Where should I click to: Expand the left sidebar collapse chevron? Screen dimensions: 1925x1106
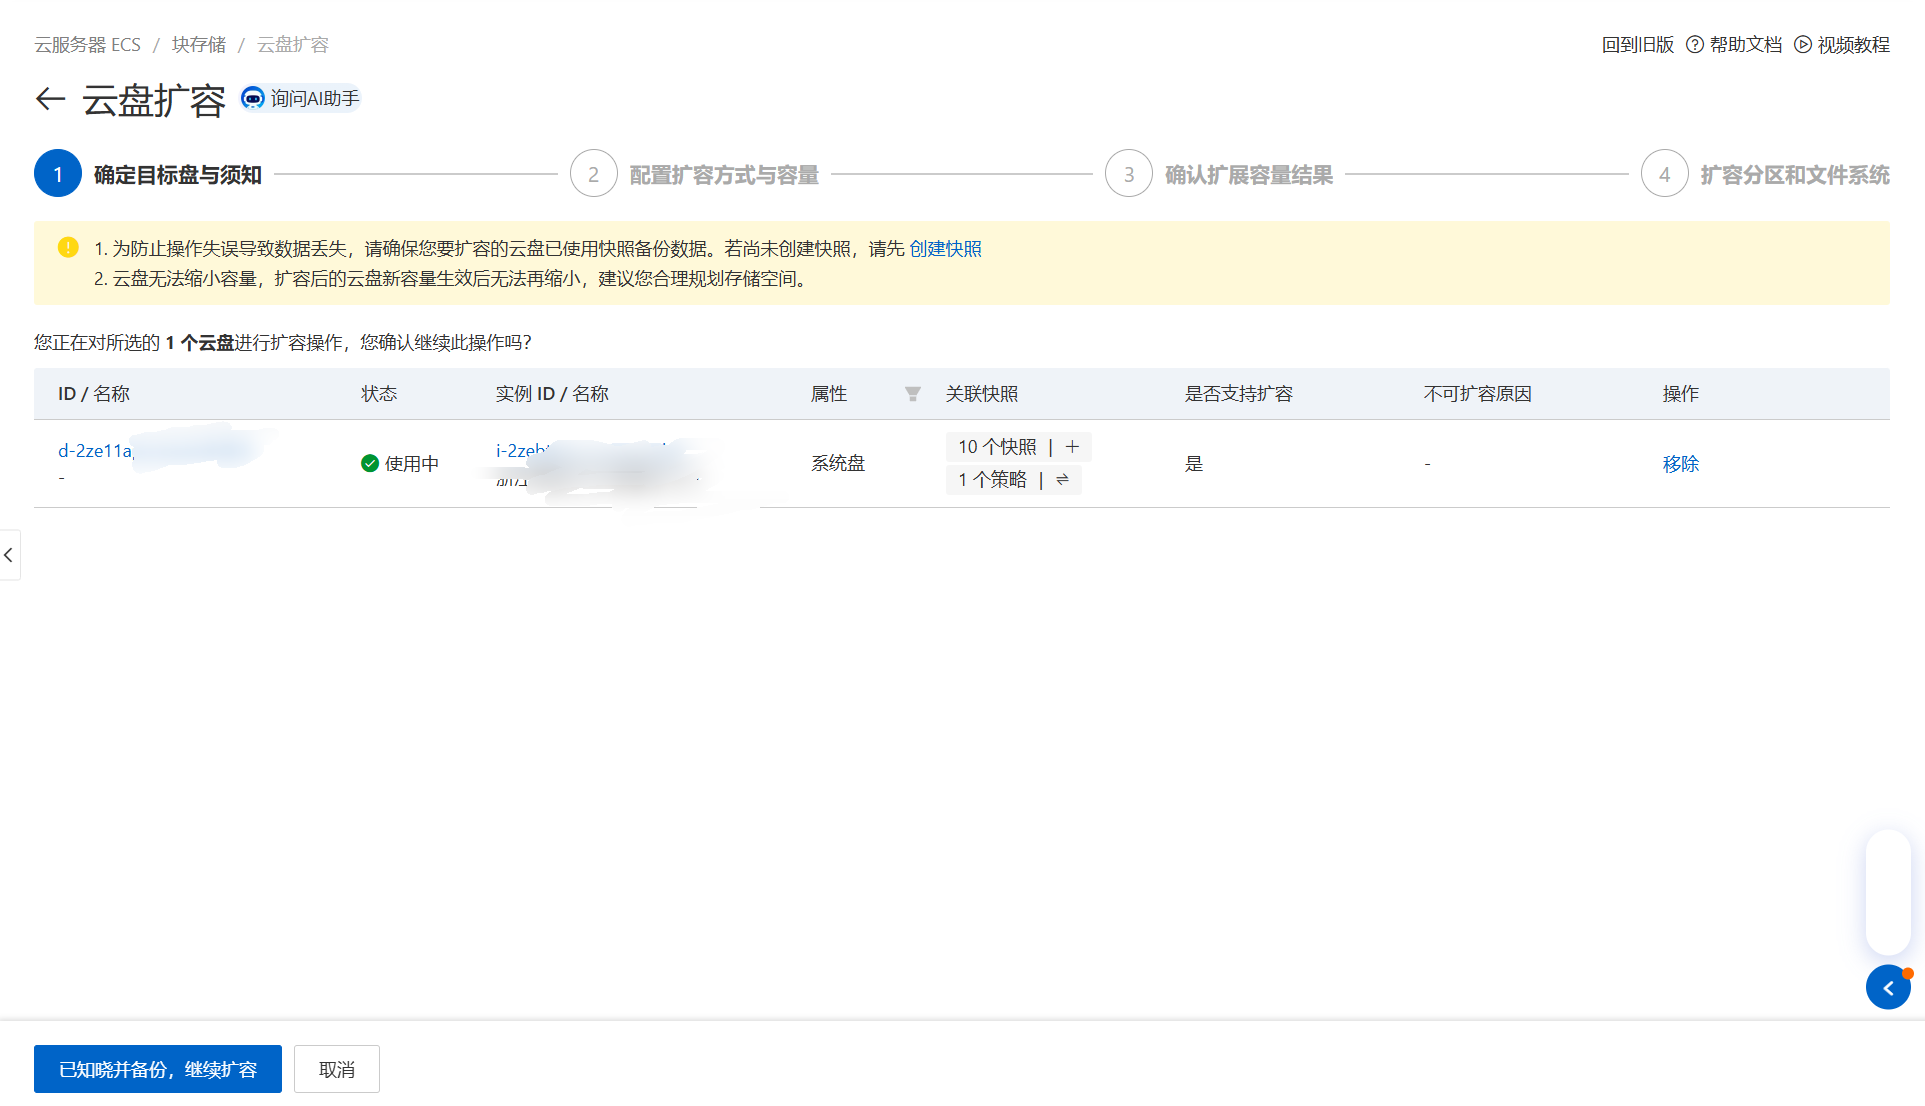pyautogui.click(x=9, y=555)
